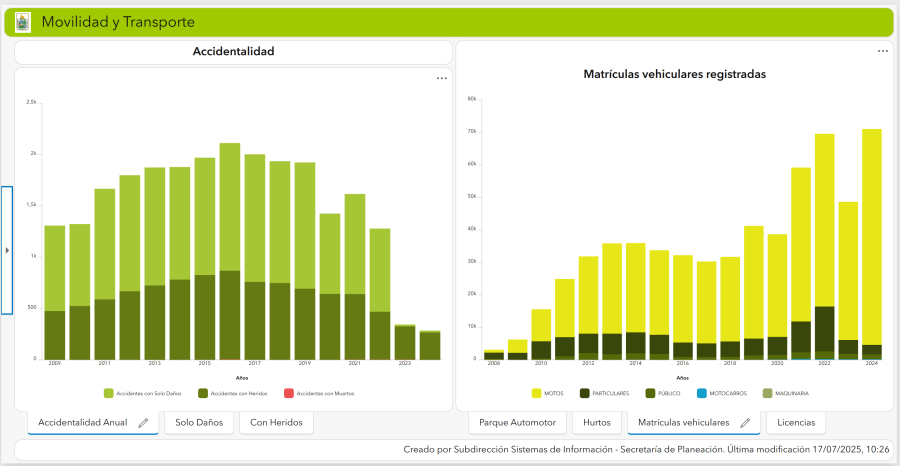The width and height of the screenshot is (900, 466).
Task: Toggle the MOTOS legend swatch
Action: tap(537, 394)
